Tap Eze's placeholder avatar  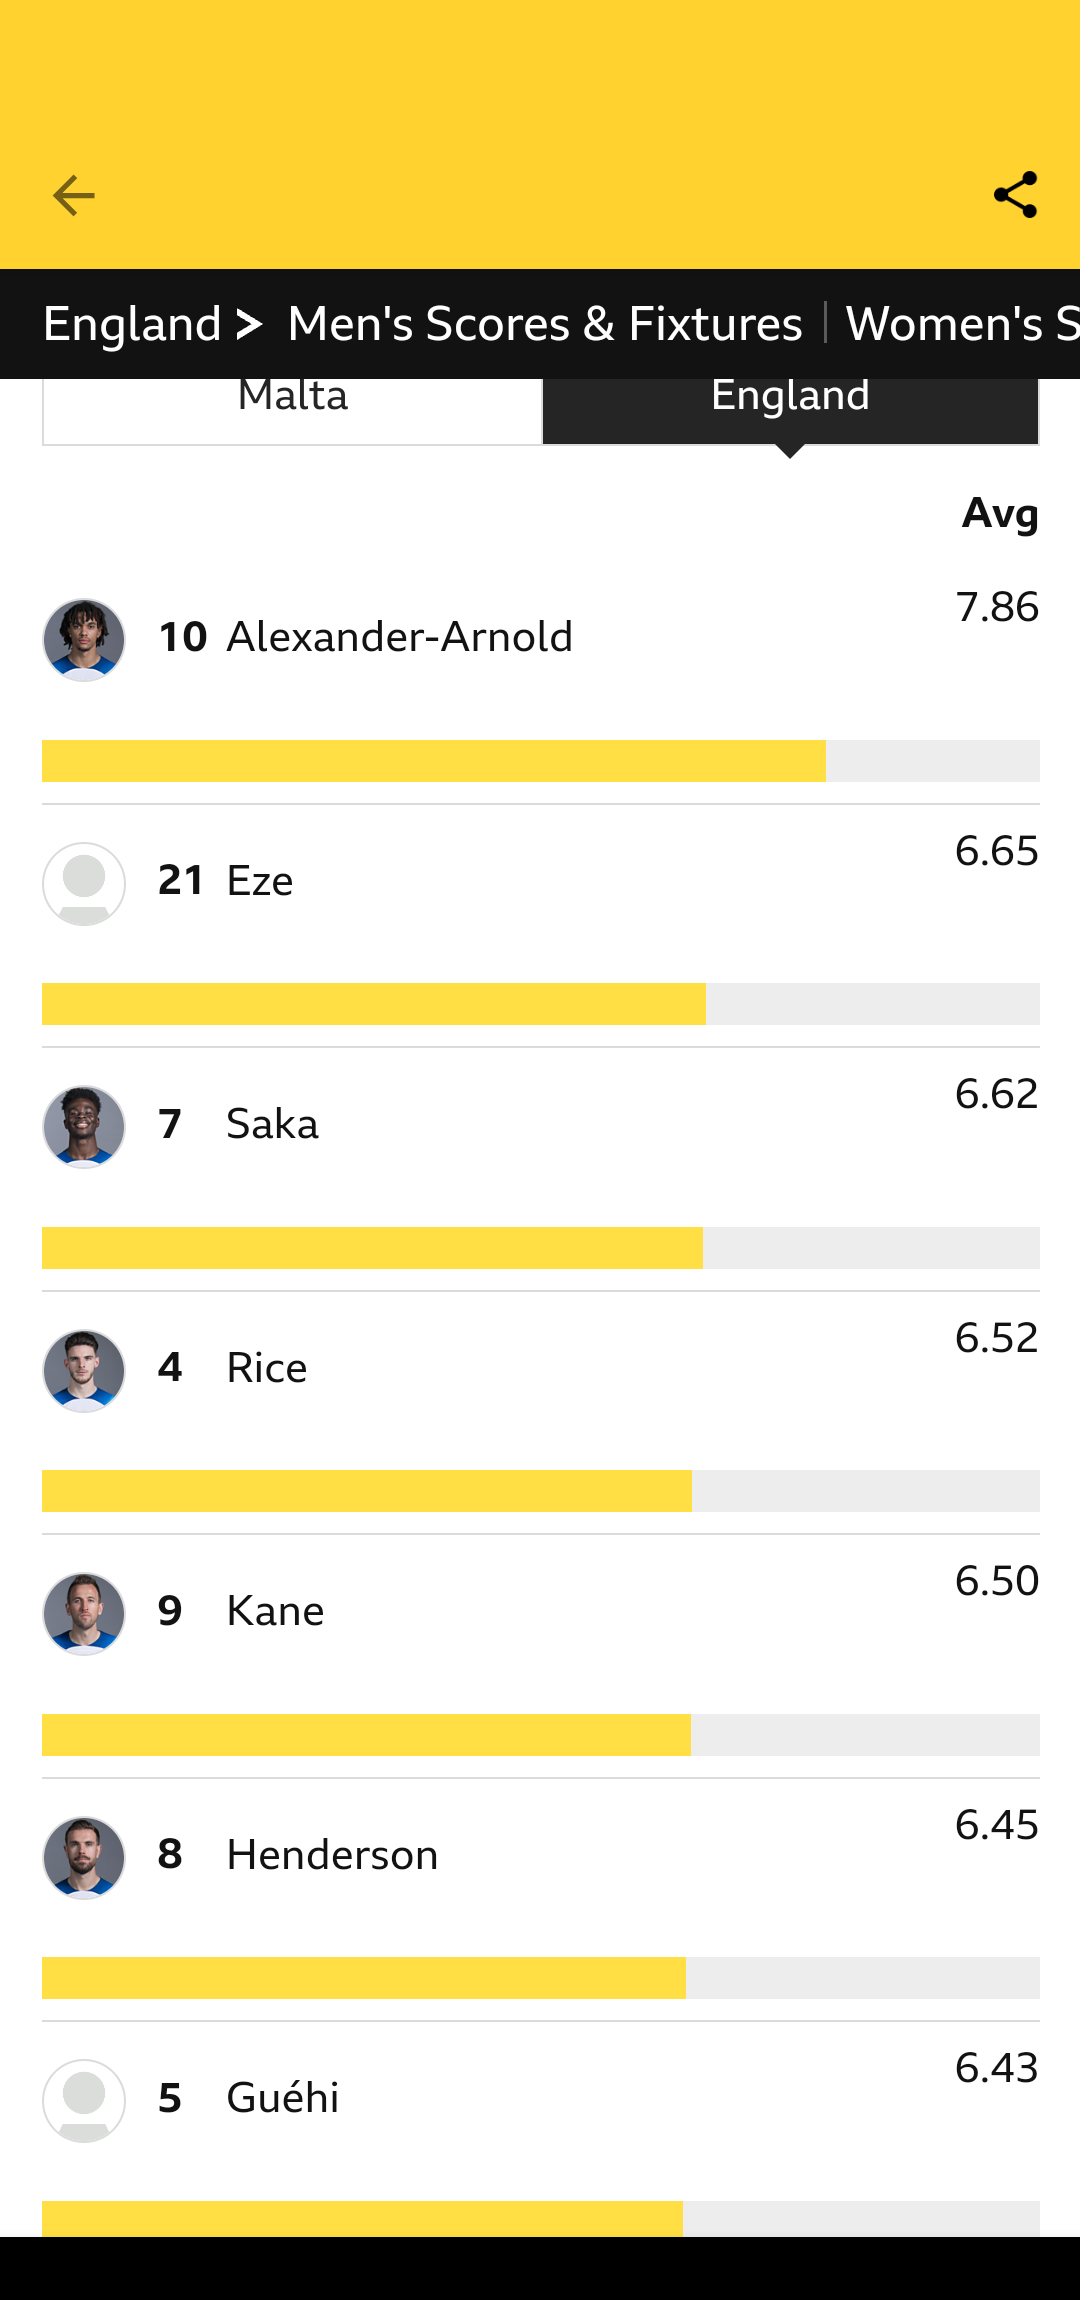click(x=84, y=884)
